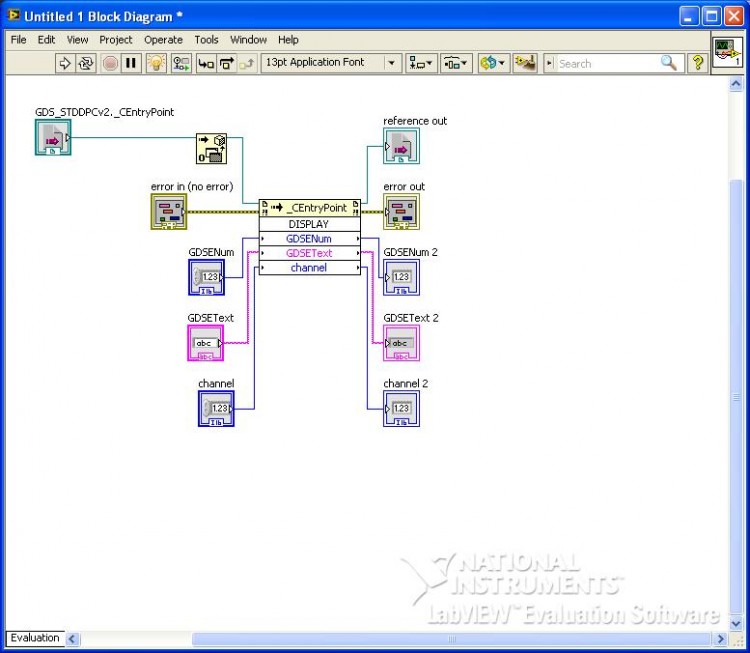The image size is (750, 653).
Task: Maximize the Block Diagram window
Action: [711, 16]
